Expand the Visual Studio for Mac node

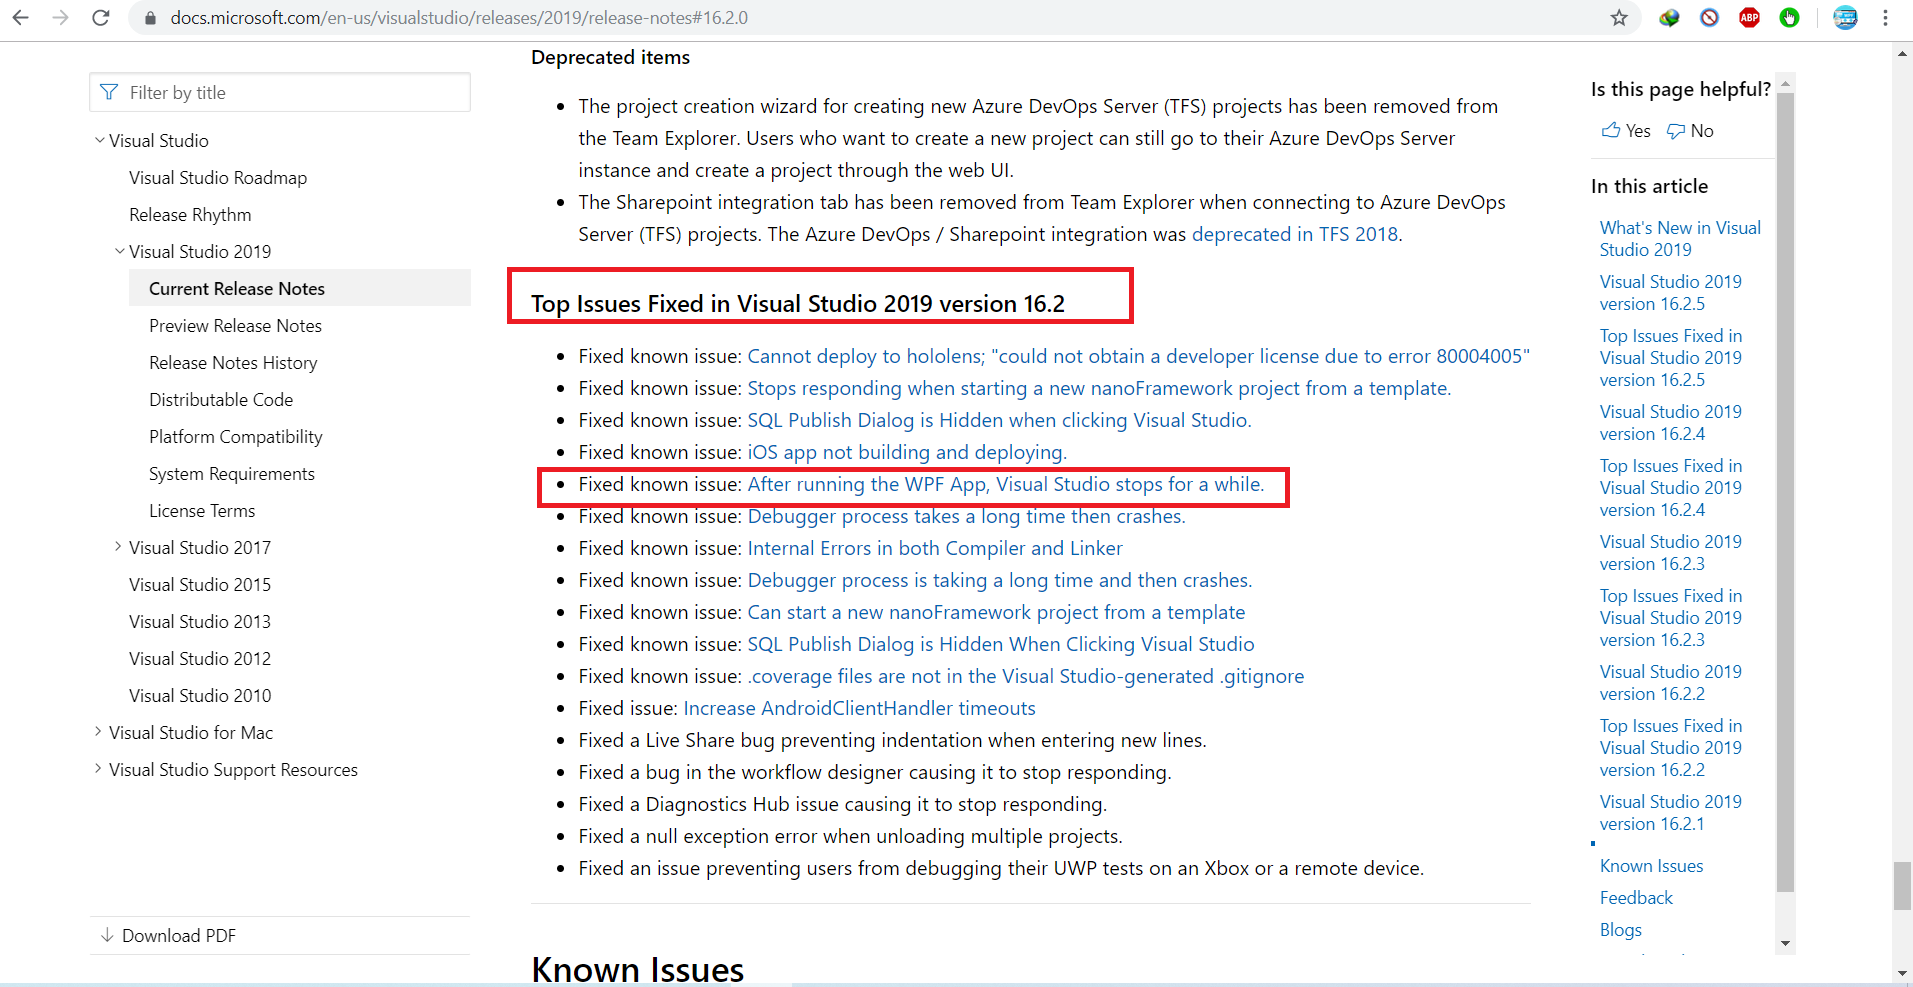tap(99, 732)
